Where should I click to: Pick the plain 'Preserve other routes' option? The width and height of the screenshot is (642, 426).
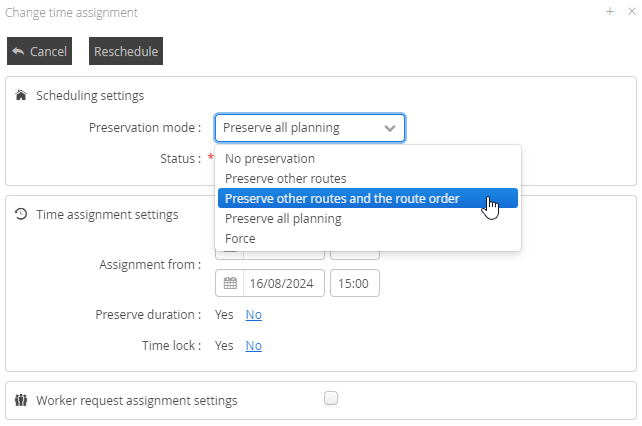tap(286, 178)
